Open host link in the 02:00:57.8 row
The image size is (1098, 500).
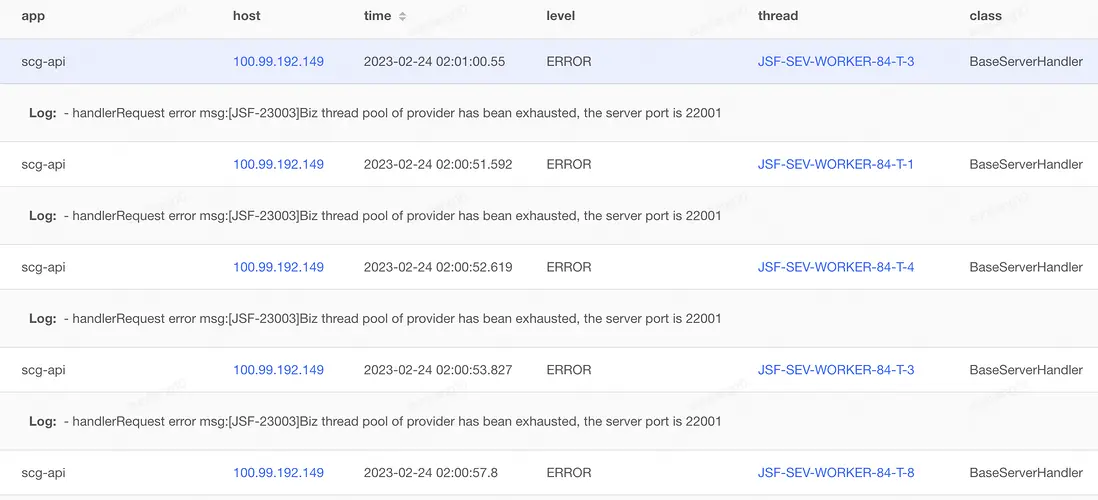278,473
